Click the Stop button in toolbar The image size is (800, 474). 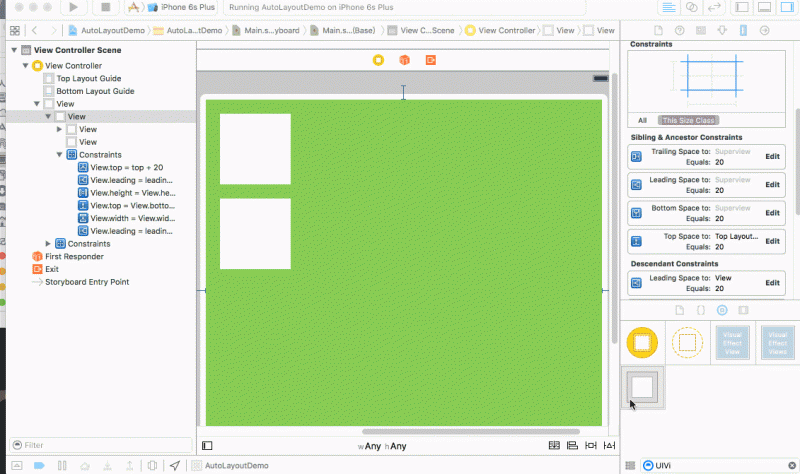[104, 7]
